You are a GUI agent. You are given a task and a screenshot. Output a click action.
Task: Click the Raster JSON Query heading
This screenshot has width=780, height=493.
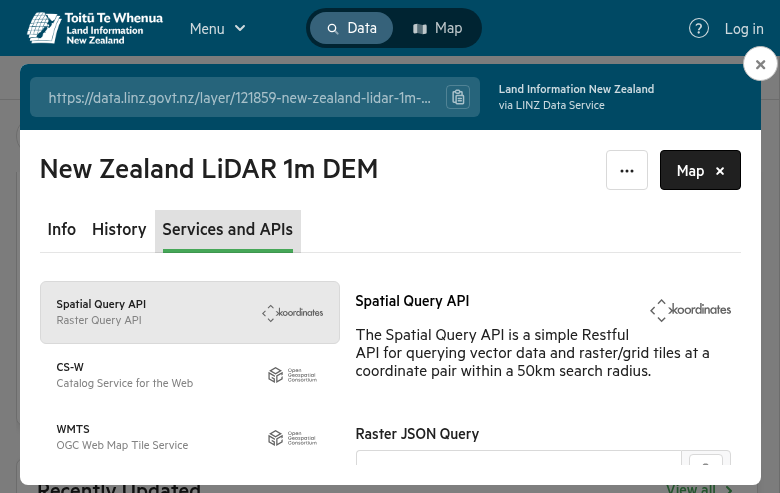click(417, 434)
